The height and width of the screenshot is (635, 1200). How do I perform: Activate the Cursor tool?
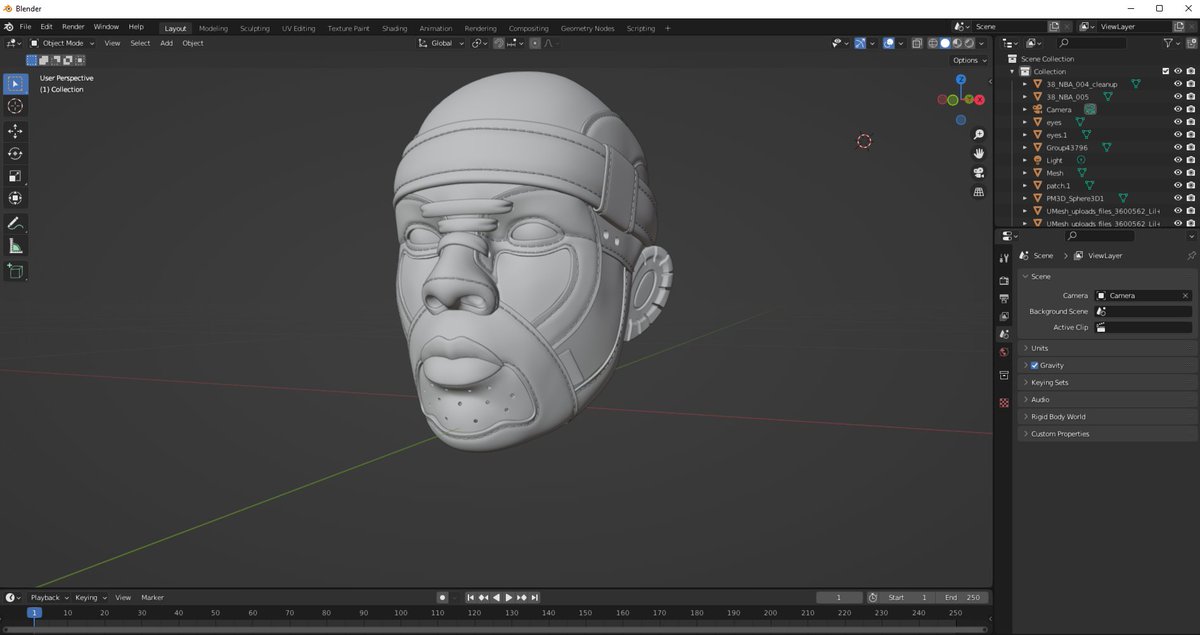15,106
